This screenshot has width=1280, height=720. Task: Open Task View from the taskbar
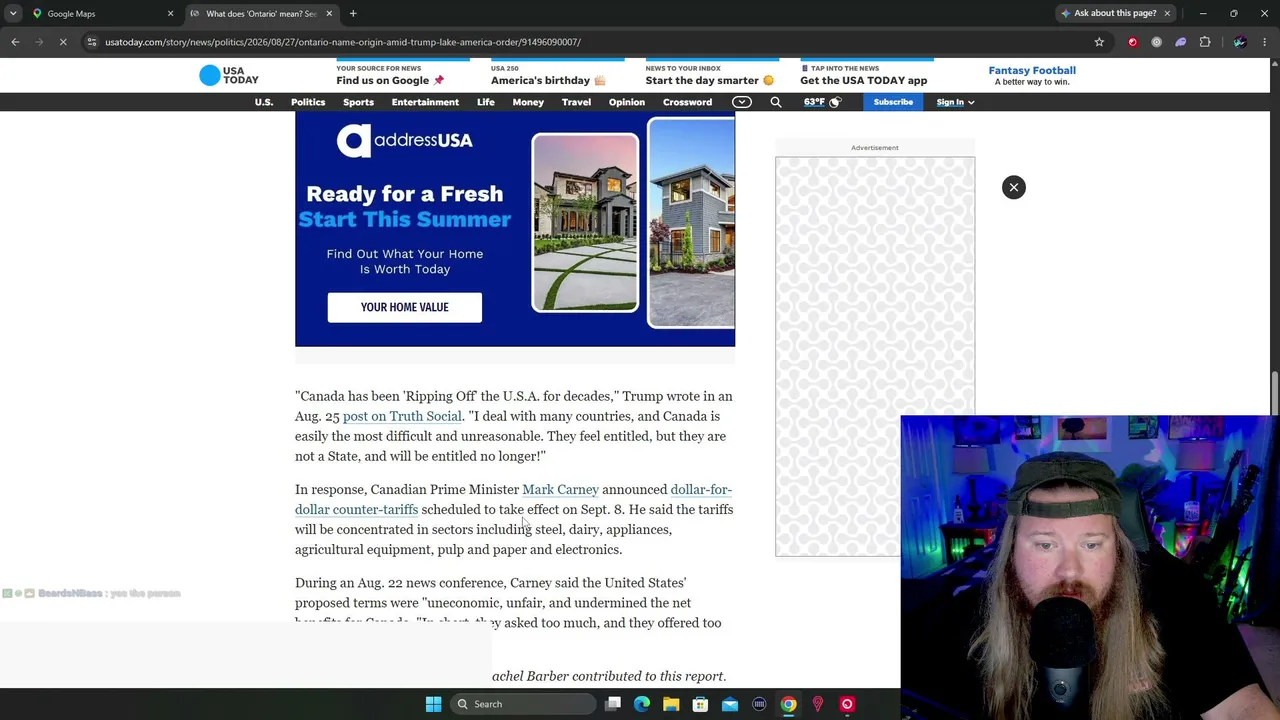613,704
